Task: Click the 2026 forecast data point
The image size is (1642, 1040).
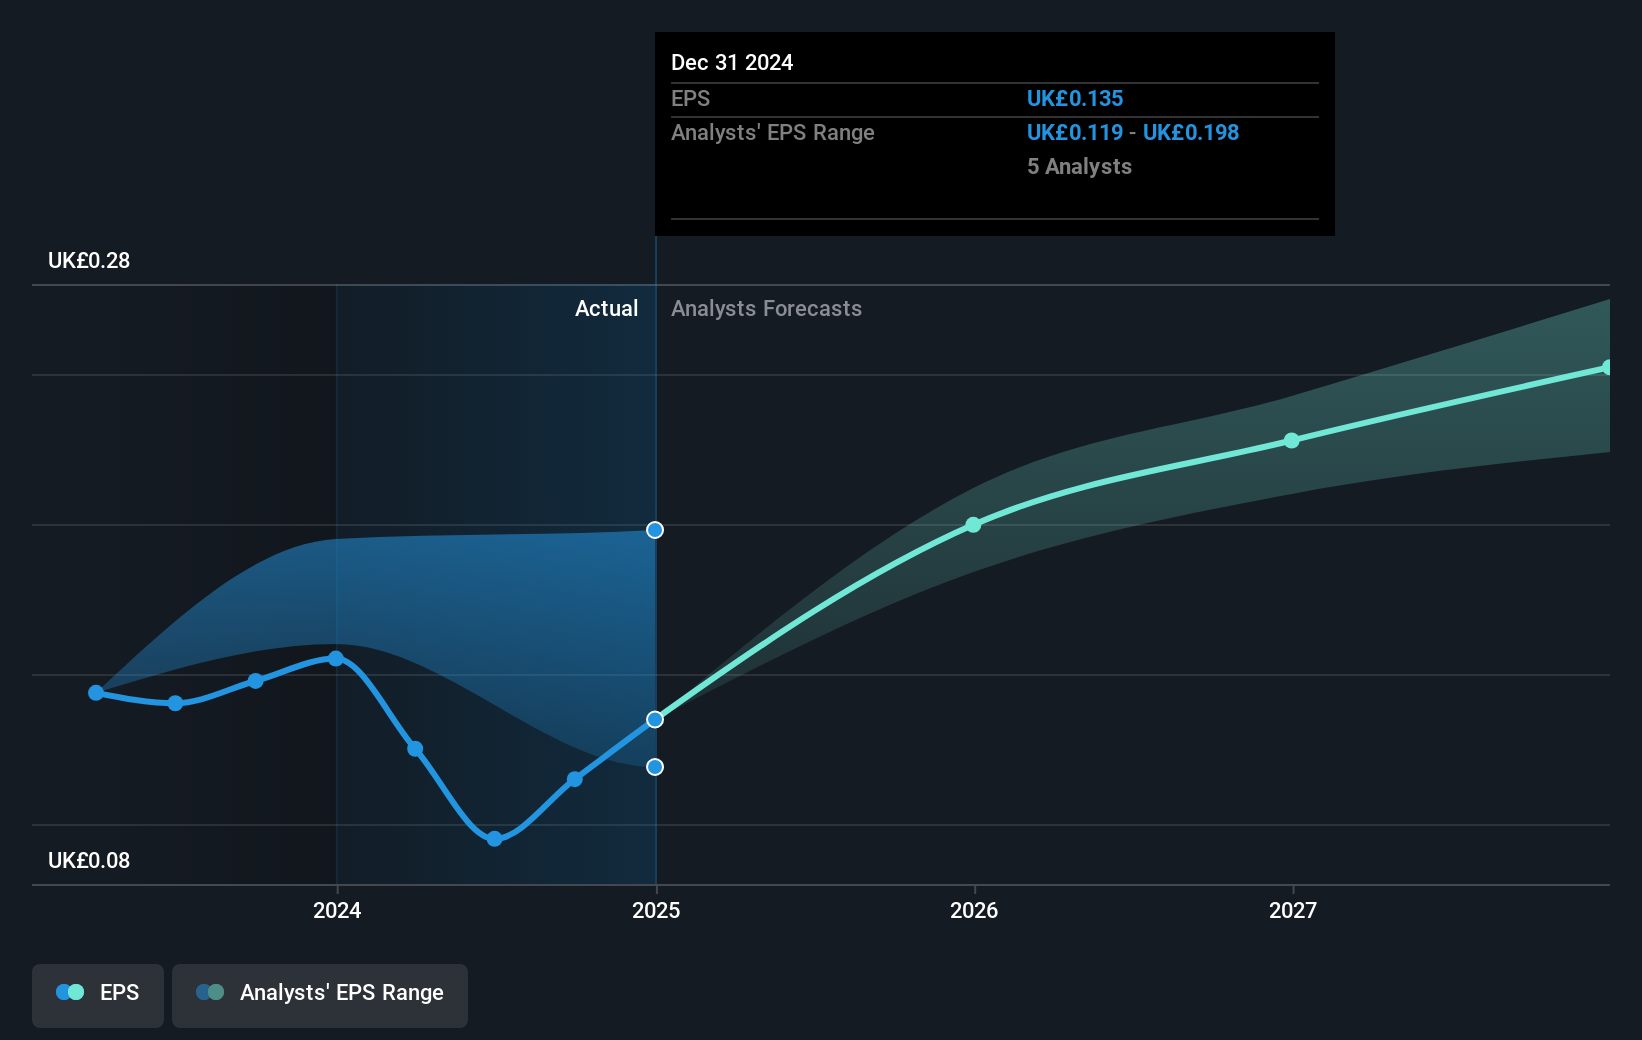Action: pyautogui.click(x=973, y=524)
